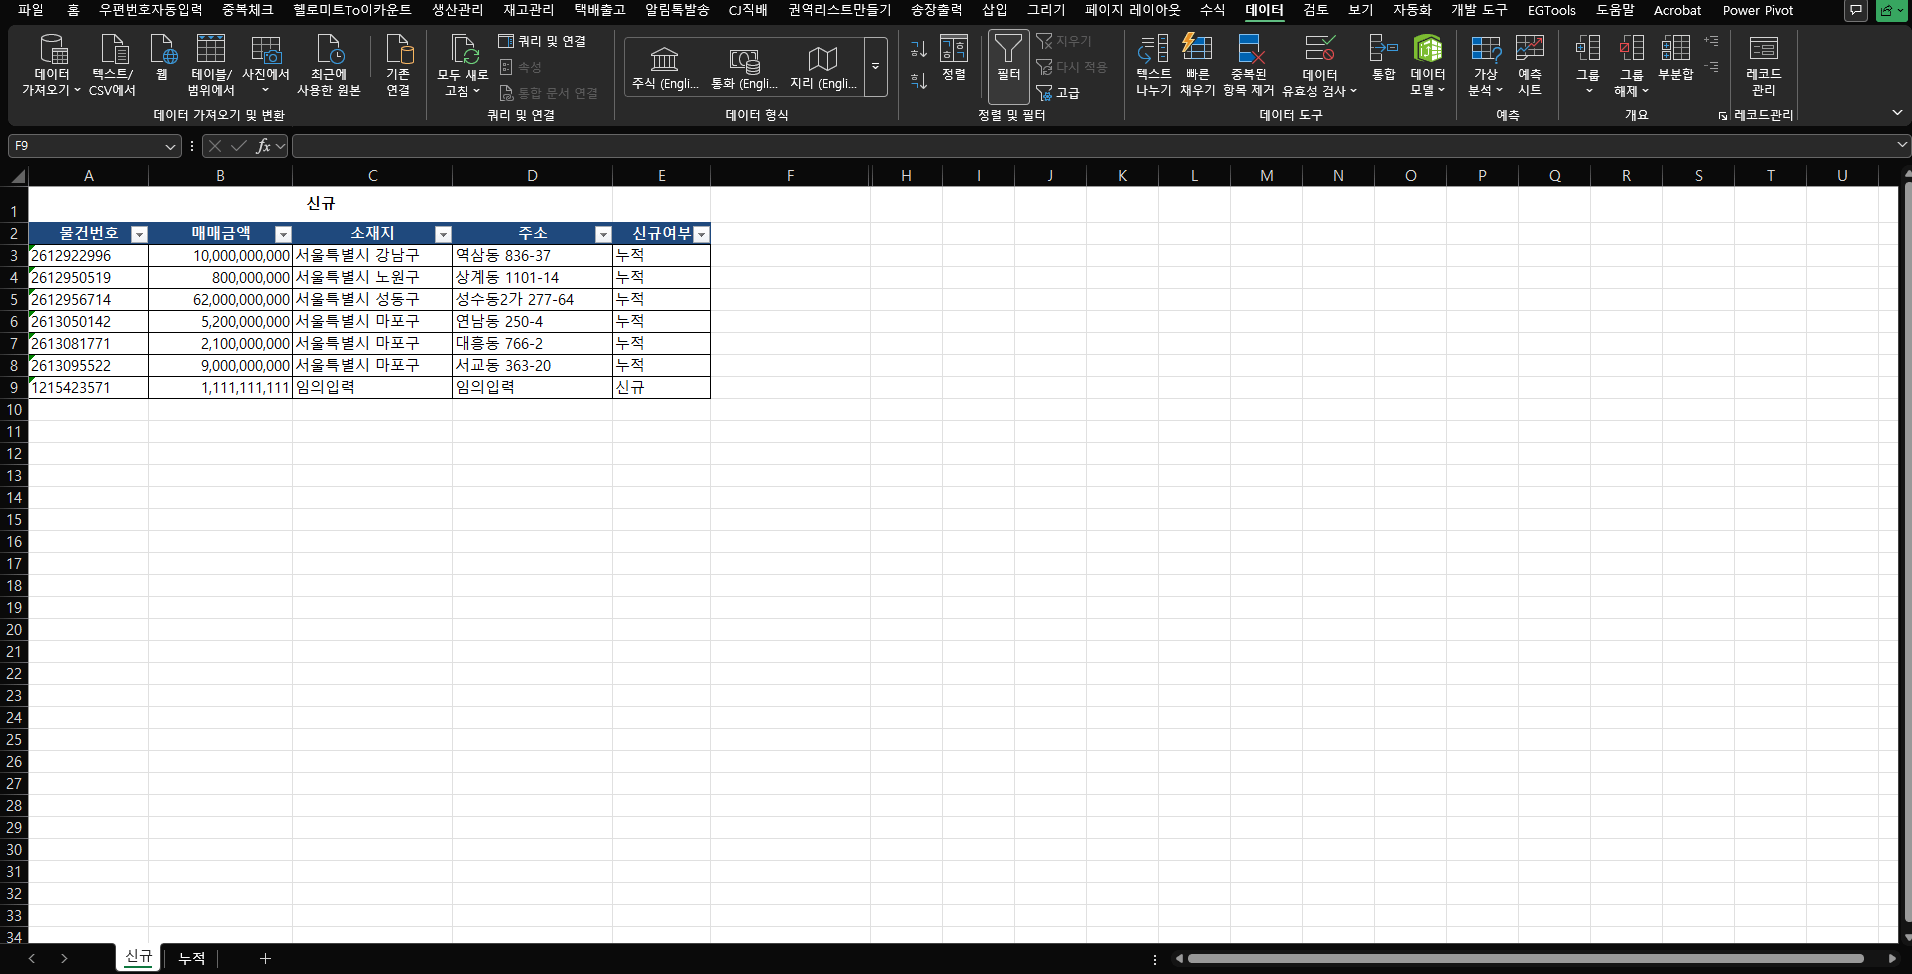This screenshot has width=1912, height=974.
Task: Open the 물건번호 column filter dropdown
Action: [x=140, y=234]
